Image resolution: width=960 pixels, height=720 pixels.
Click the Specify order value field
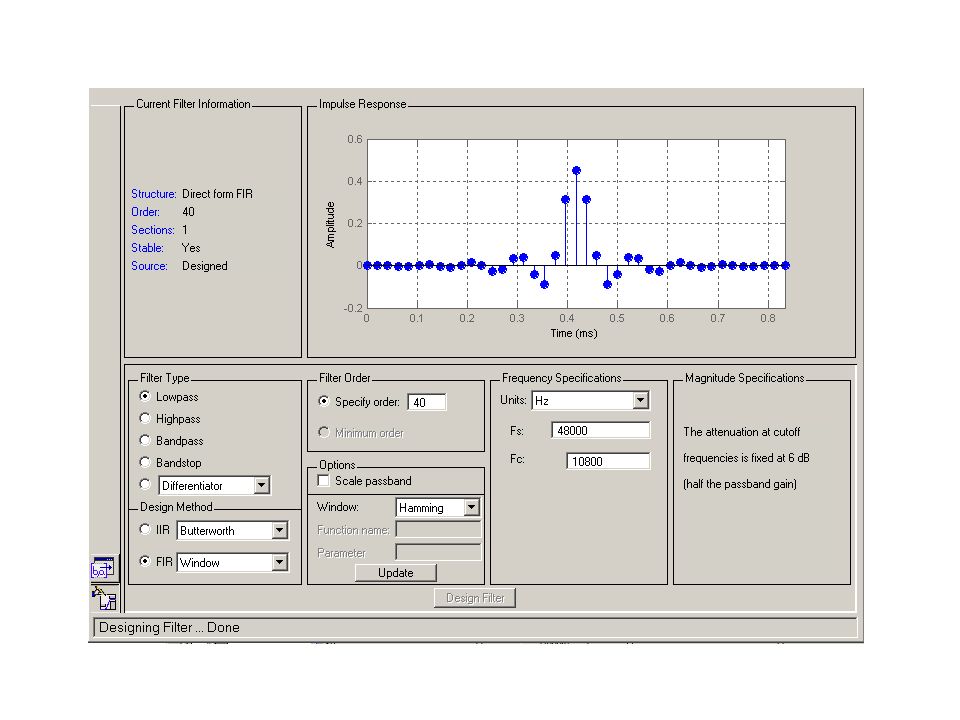427,402
